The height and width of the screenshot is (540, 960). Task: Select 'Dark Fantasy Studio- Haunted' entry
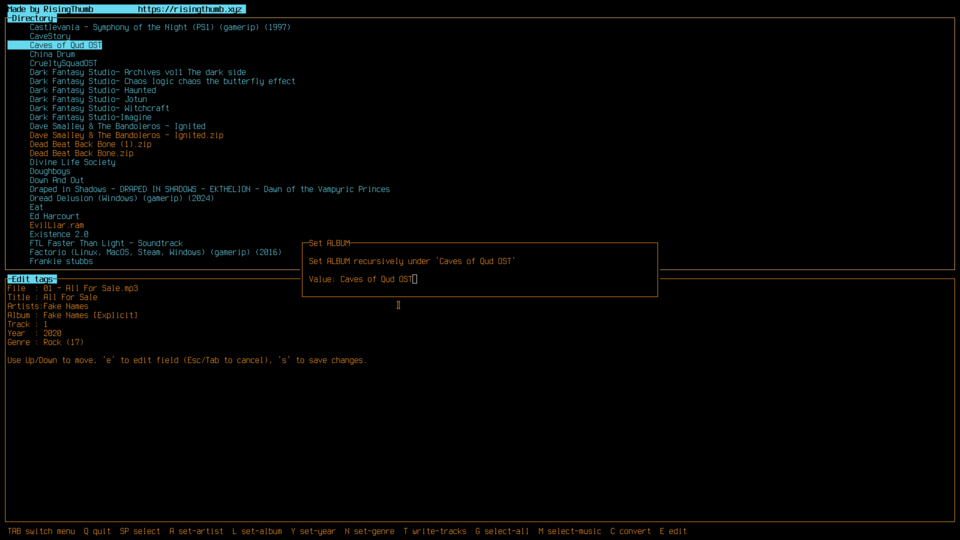pyautogui.click(x=92, y=90)
